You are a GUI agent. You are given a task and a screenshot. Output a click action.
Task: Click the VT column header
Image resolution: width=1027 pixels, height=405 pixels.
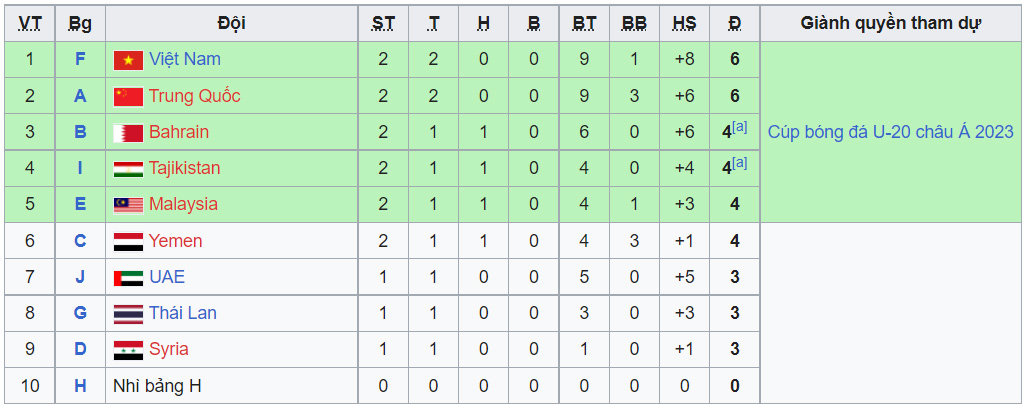[x=30, y=23]
